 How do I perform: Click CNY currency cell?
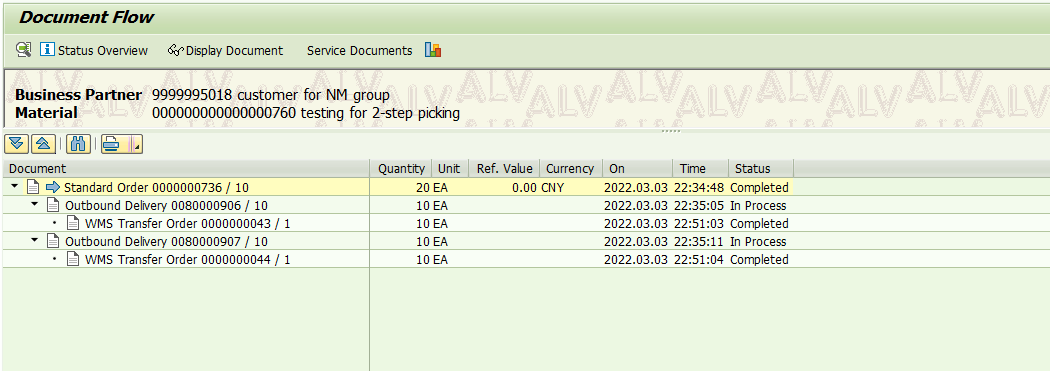[552, 188]
